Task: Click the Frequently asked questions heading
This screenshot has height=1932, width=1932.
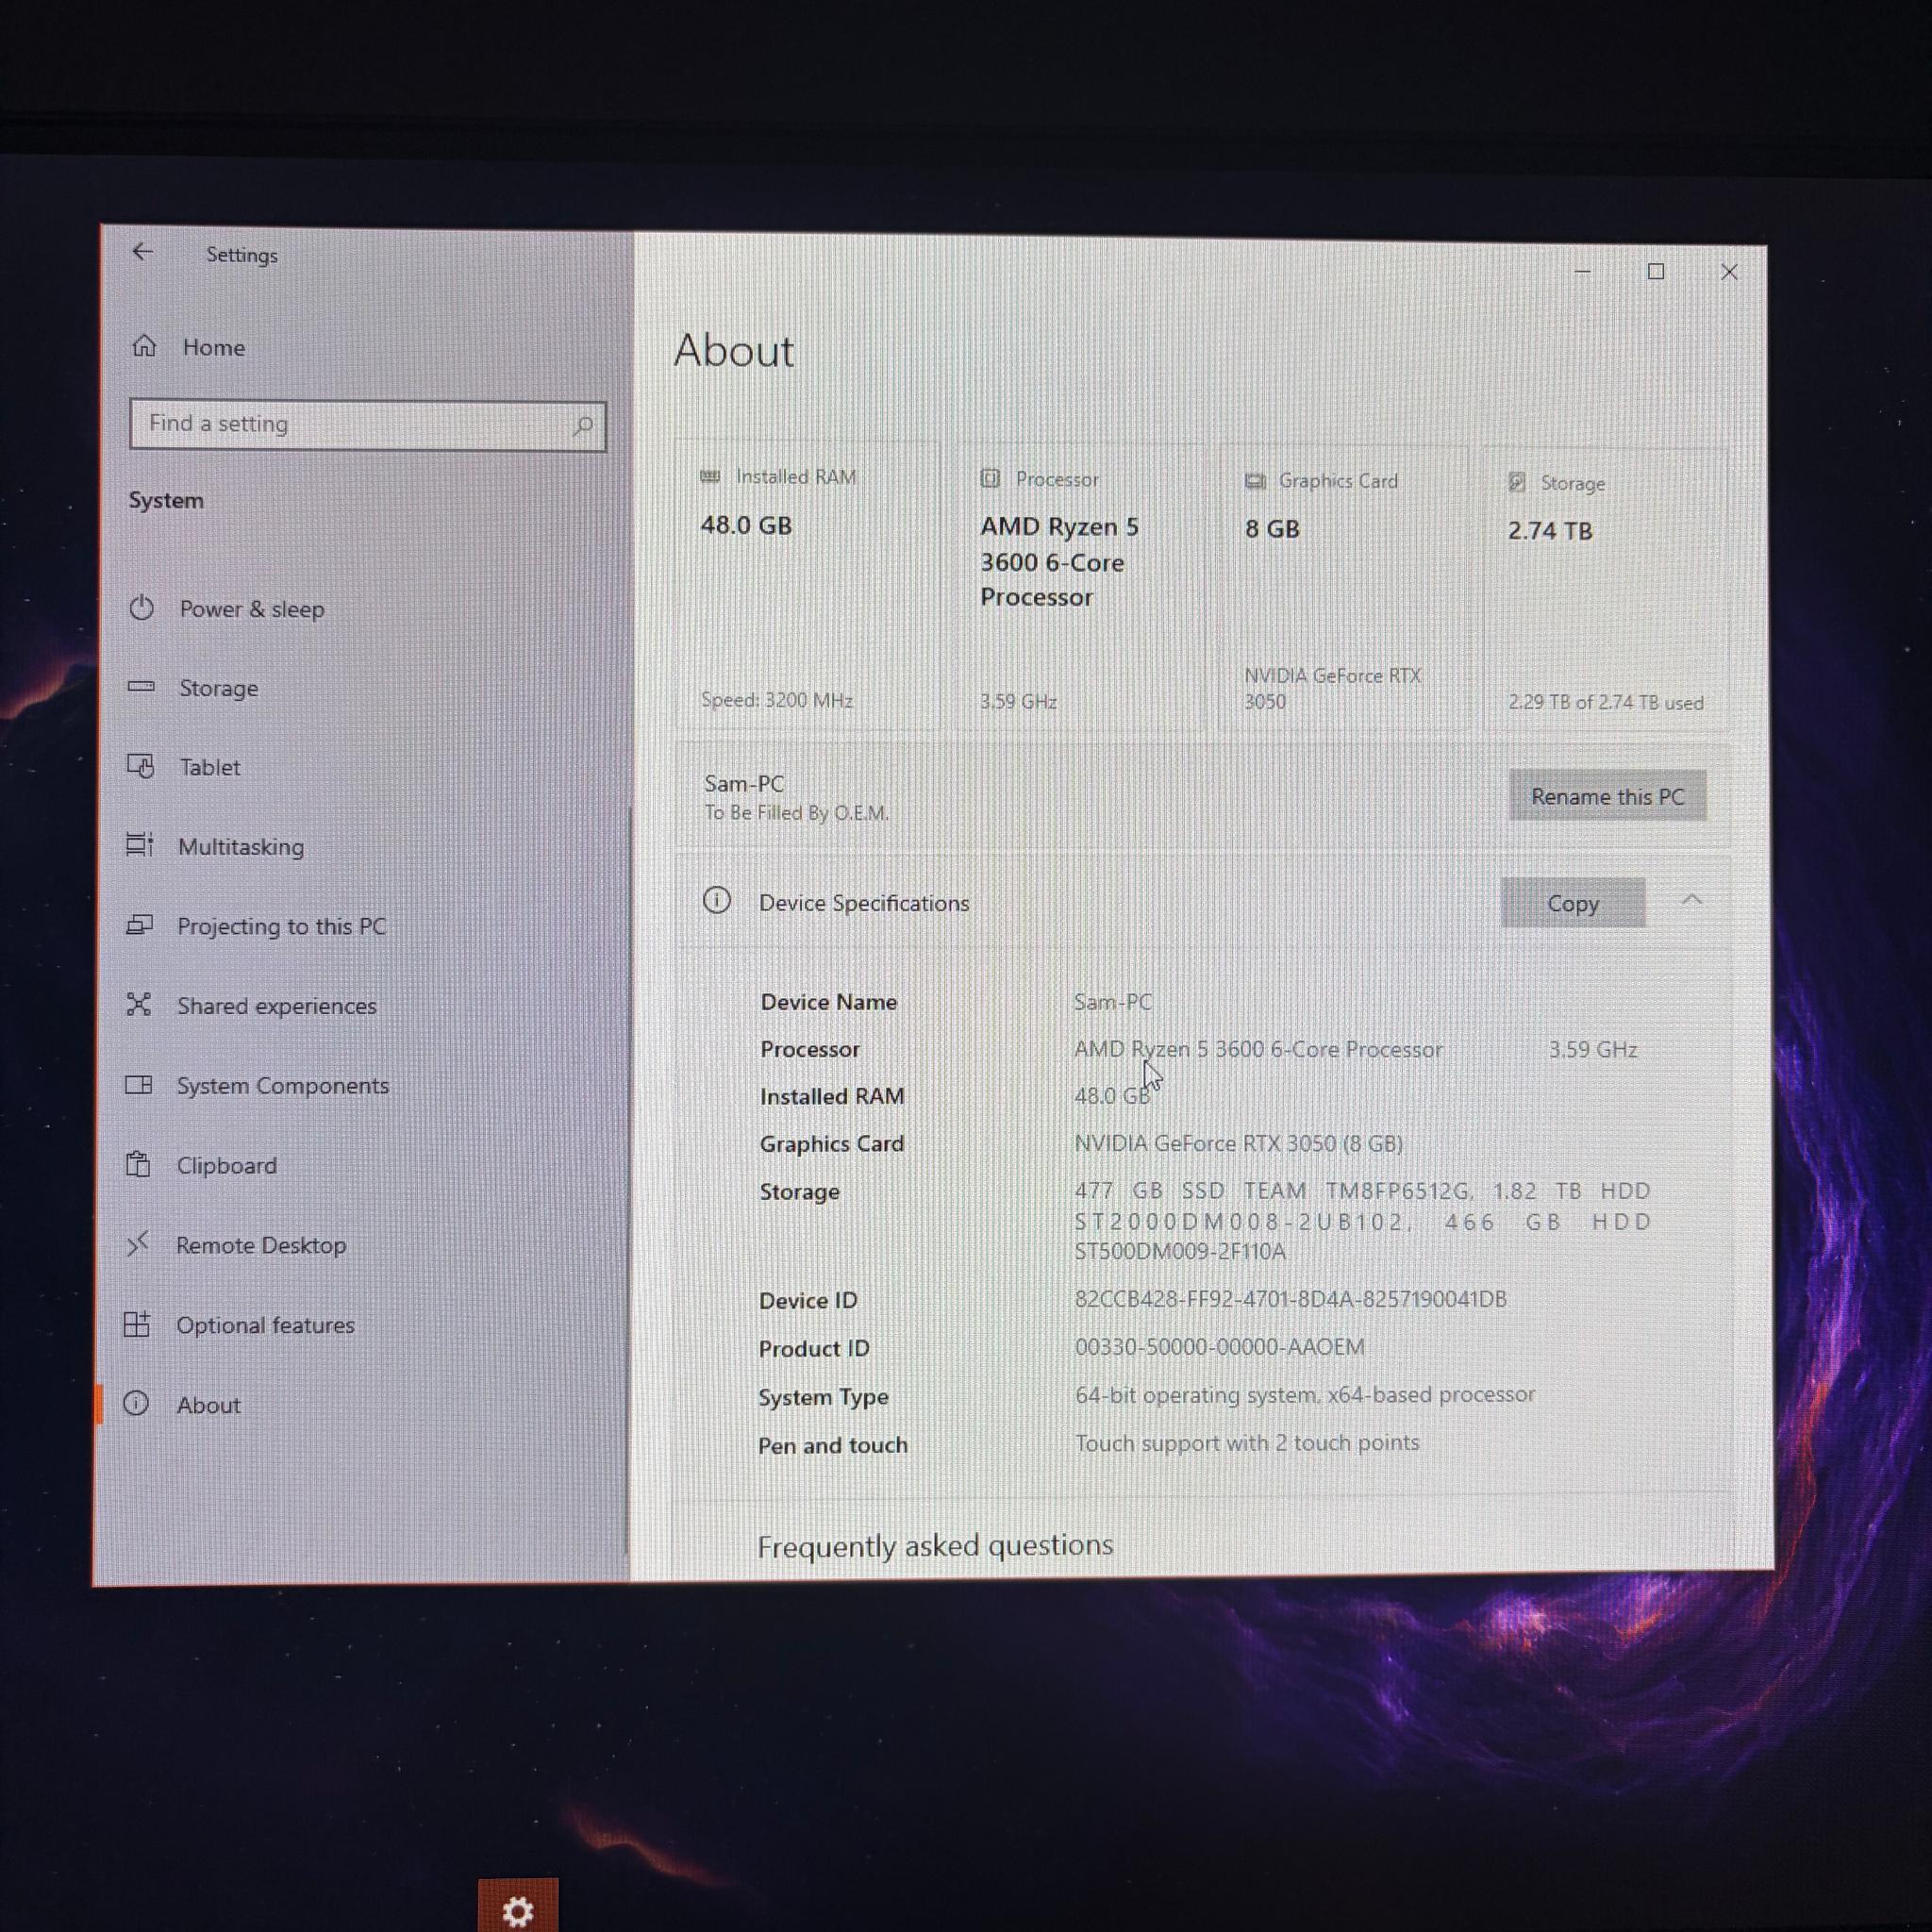Action: point(935,1546)
